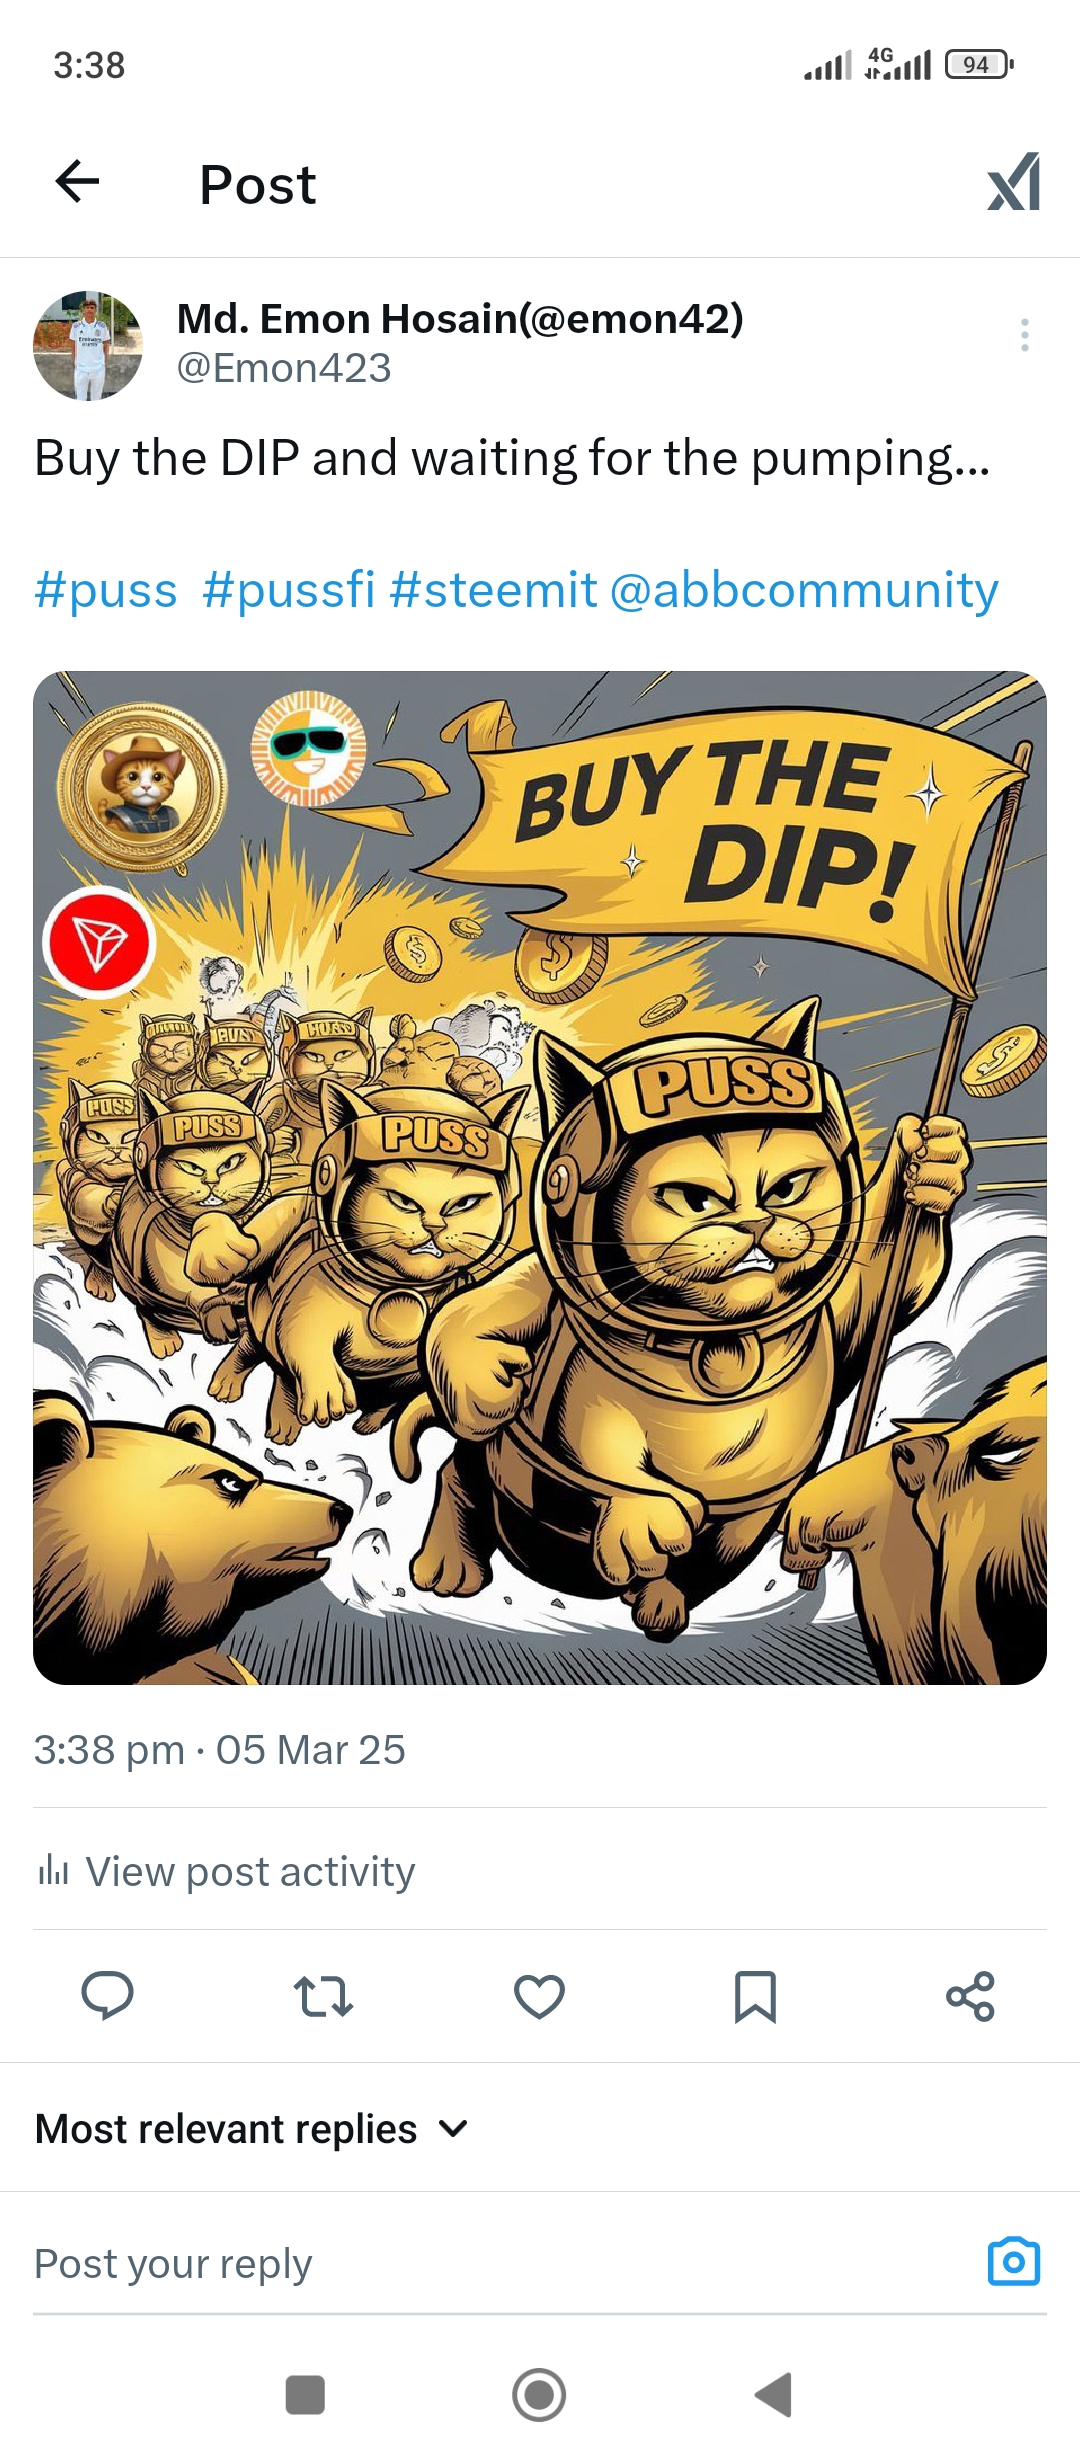This screenshot has width=1080, height=2460.
Task: Open Md. Emon Hosain profile picture
Action: click(88, 346)
